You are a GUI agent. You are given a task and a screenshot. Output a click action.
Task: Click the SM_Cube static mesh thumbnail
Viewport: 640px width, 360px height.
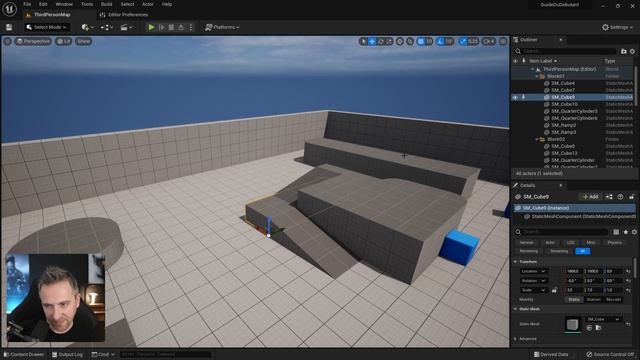click(572, 324)
